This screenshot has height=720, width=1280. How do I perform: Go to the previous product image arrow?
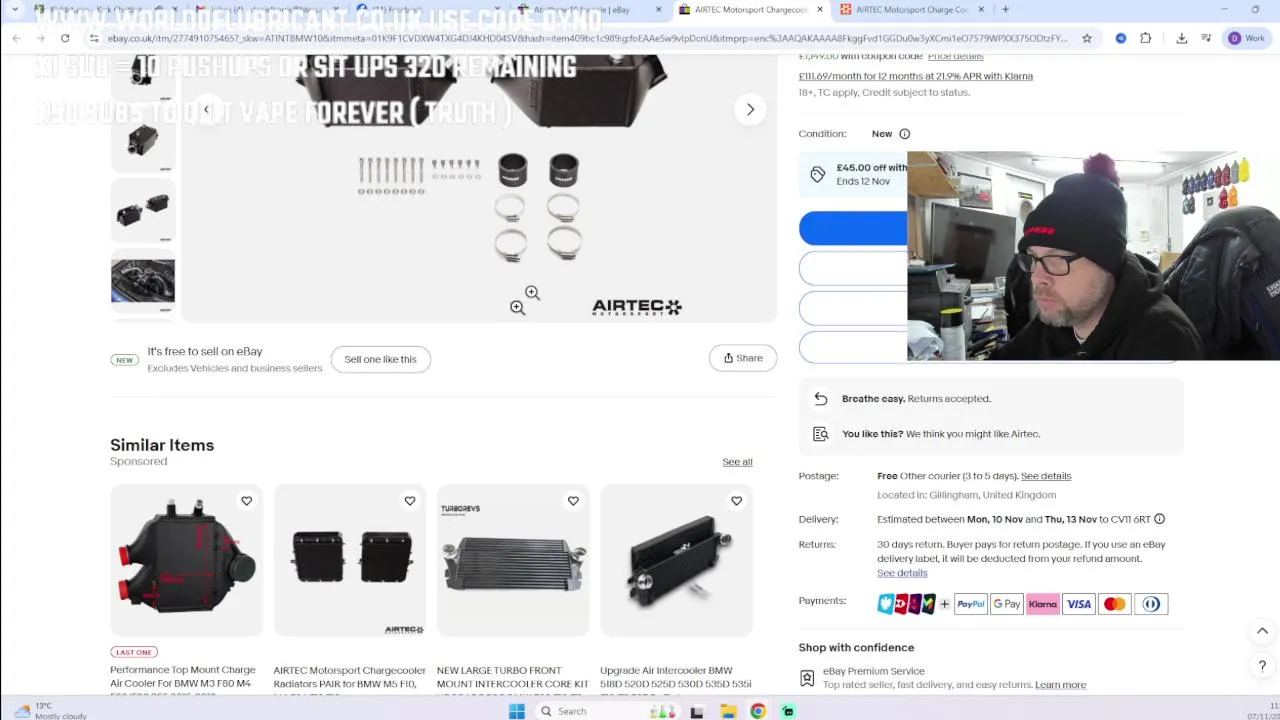pos(207,109)
